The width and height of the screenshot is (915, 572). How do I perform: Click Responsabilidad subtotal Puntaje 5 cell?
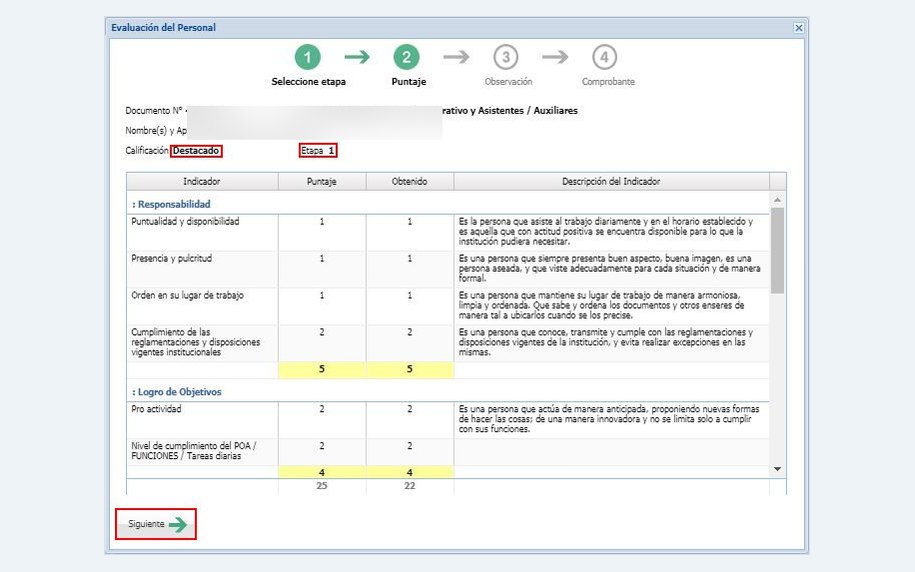point(322,369)
